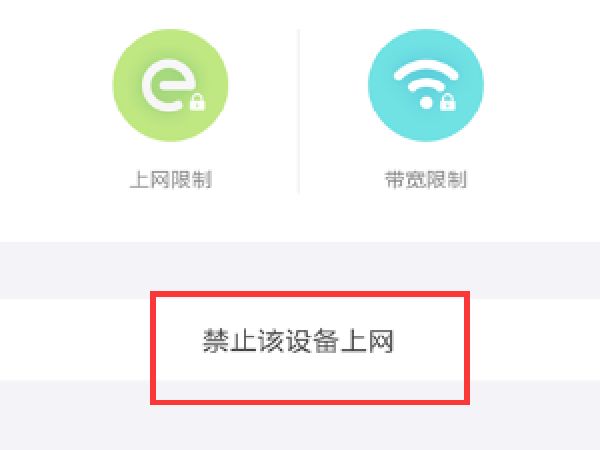600x450 pixels.
Task: Click the 禁止 characters in the bottom button
Action: pos(229,340)
